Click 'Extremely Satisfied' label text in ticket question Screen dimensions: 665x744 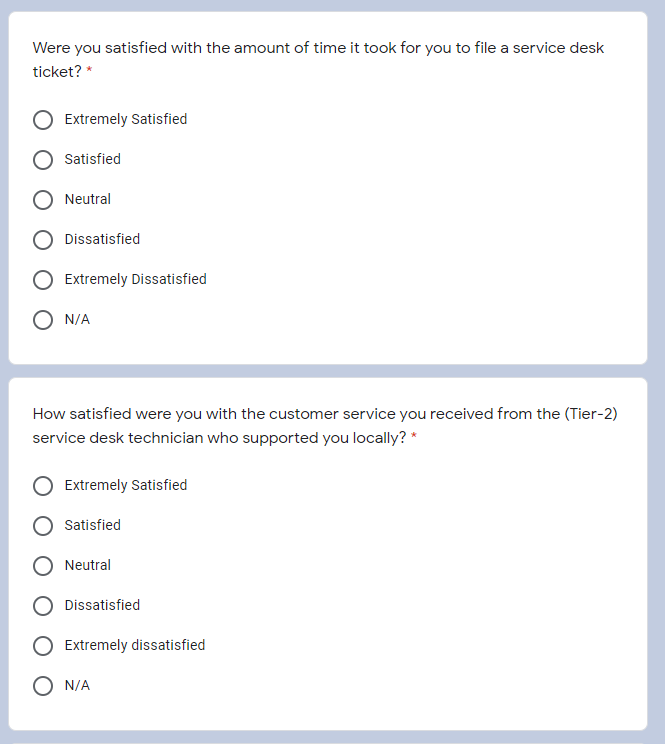pyautogui.click(x=126, y=119)
